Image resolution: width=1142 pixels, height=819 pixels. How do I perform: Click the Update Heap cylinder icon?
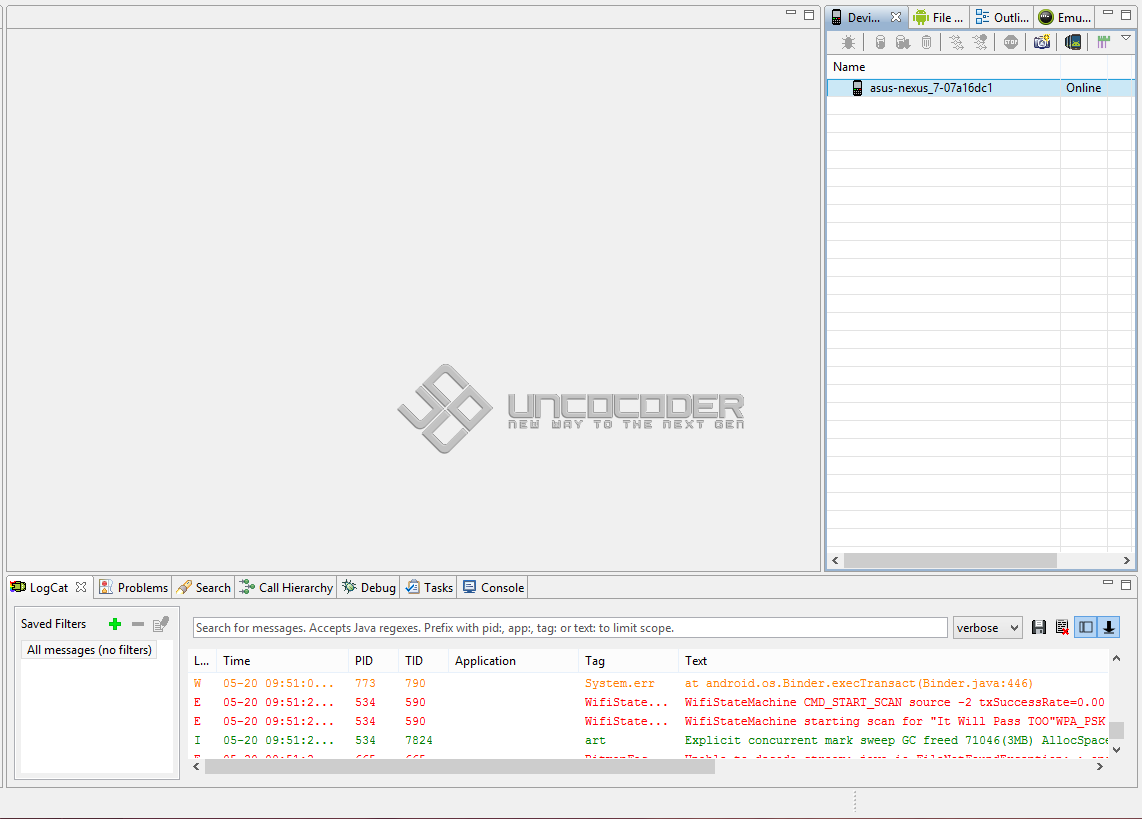(880, 42)
